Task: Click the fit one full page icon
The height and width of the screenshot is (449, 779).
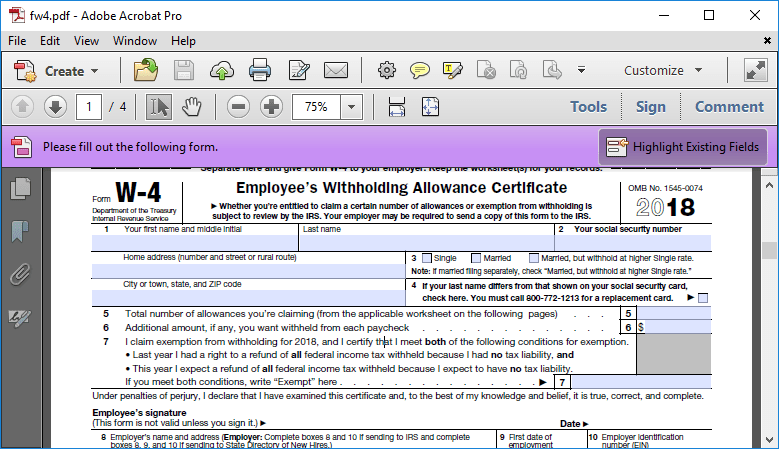Action: (430, 106)
